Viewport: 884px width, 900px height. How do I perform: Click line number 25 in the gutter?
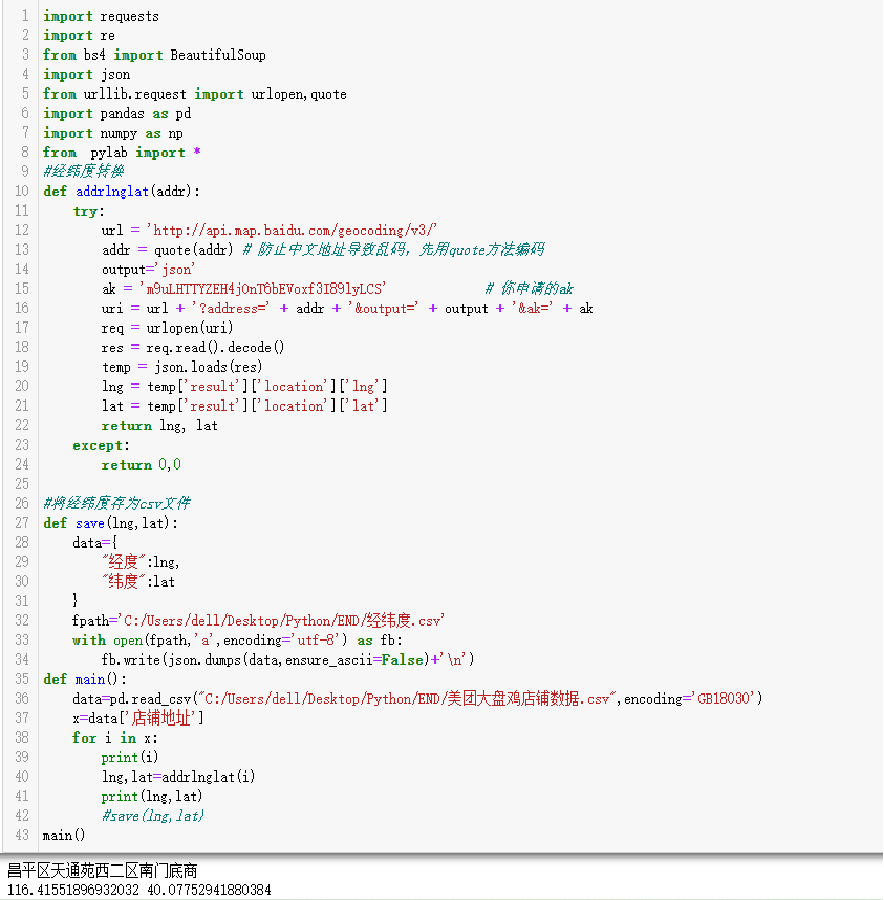(x=22, y=484)
